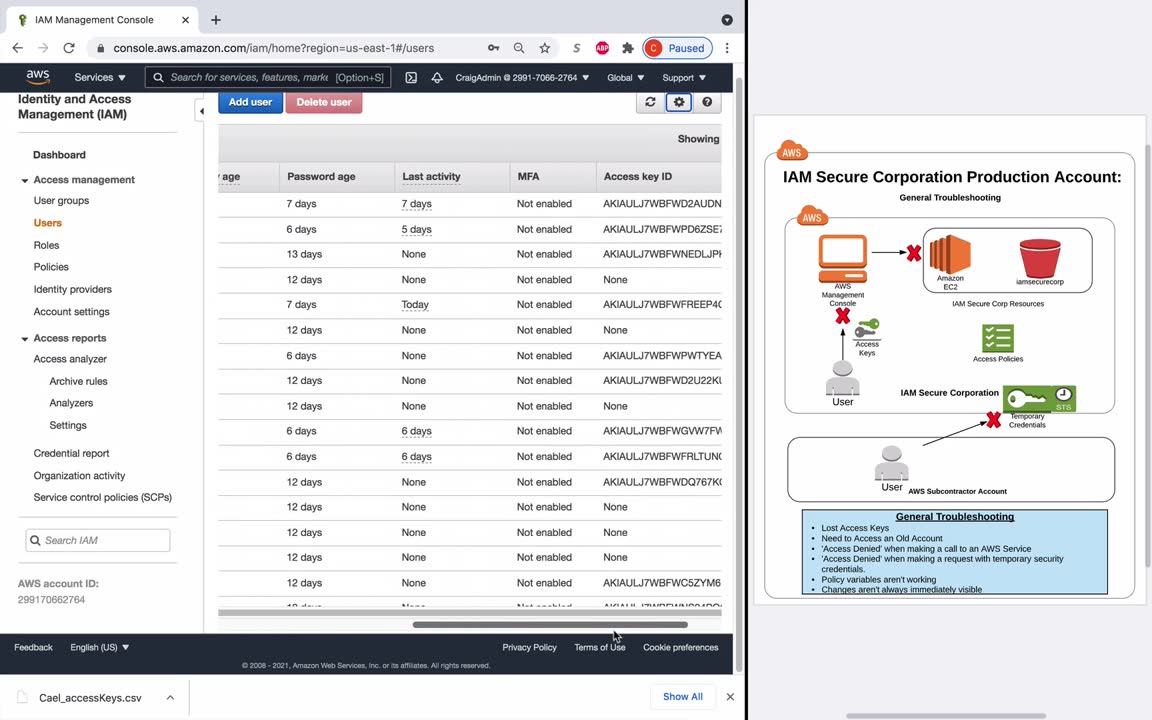Collapse Access reports section
1152x720 pixels.
pos(24,339)
